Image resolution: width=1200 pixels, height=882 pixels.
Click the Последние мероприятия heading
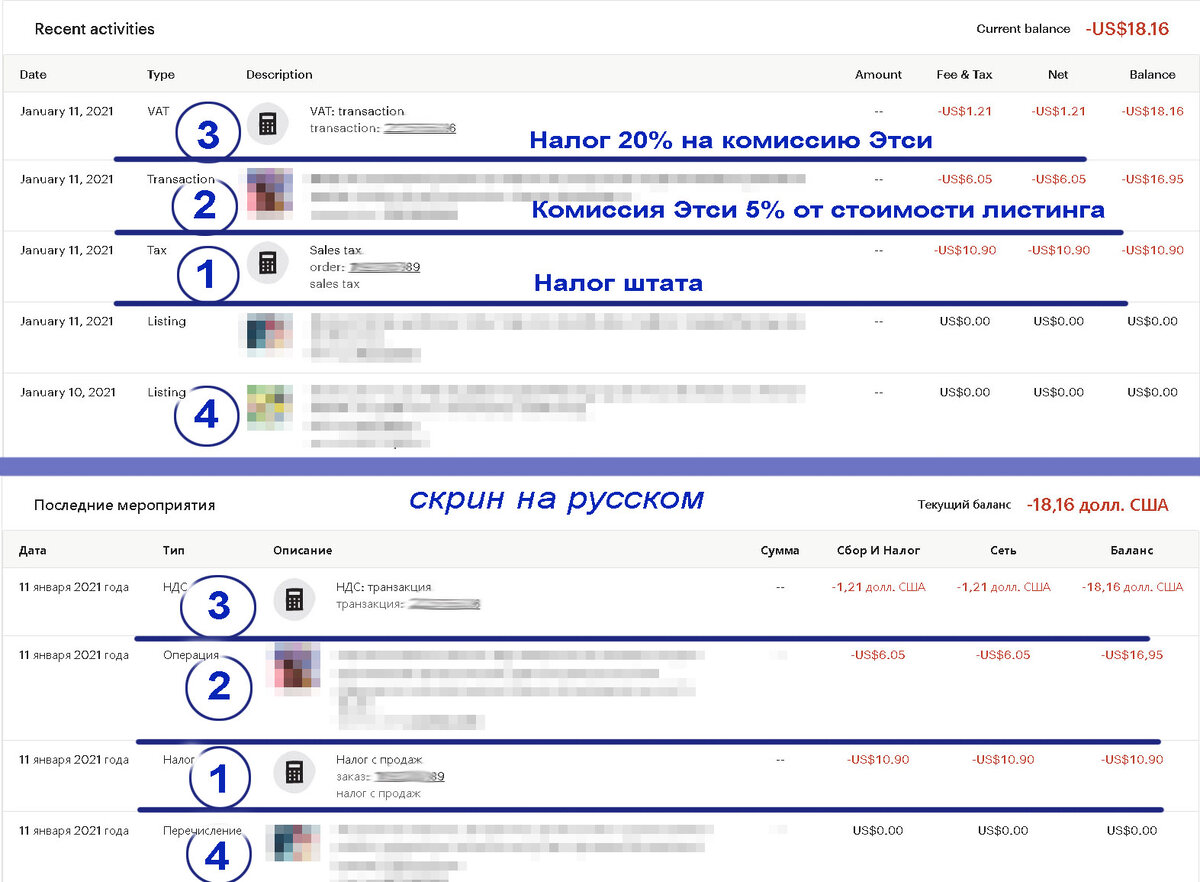pyautogui.click(x=124, y=506)
